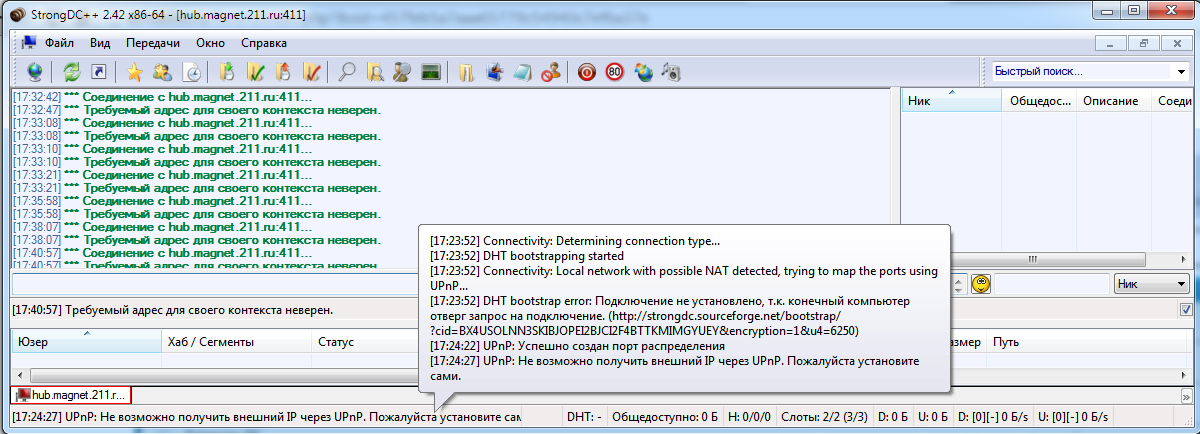Sort user list by Ник column
The image size is (1200, 434).
point(950,101)
